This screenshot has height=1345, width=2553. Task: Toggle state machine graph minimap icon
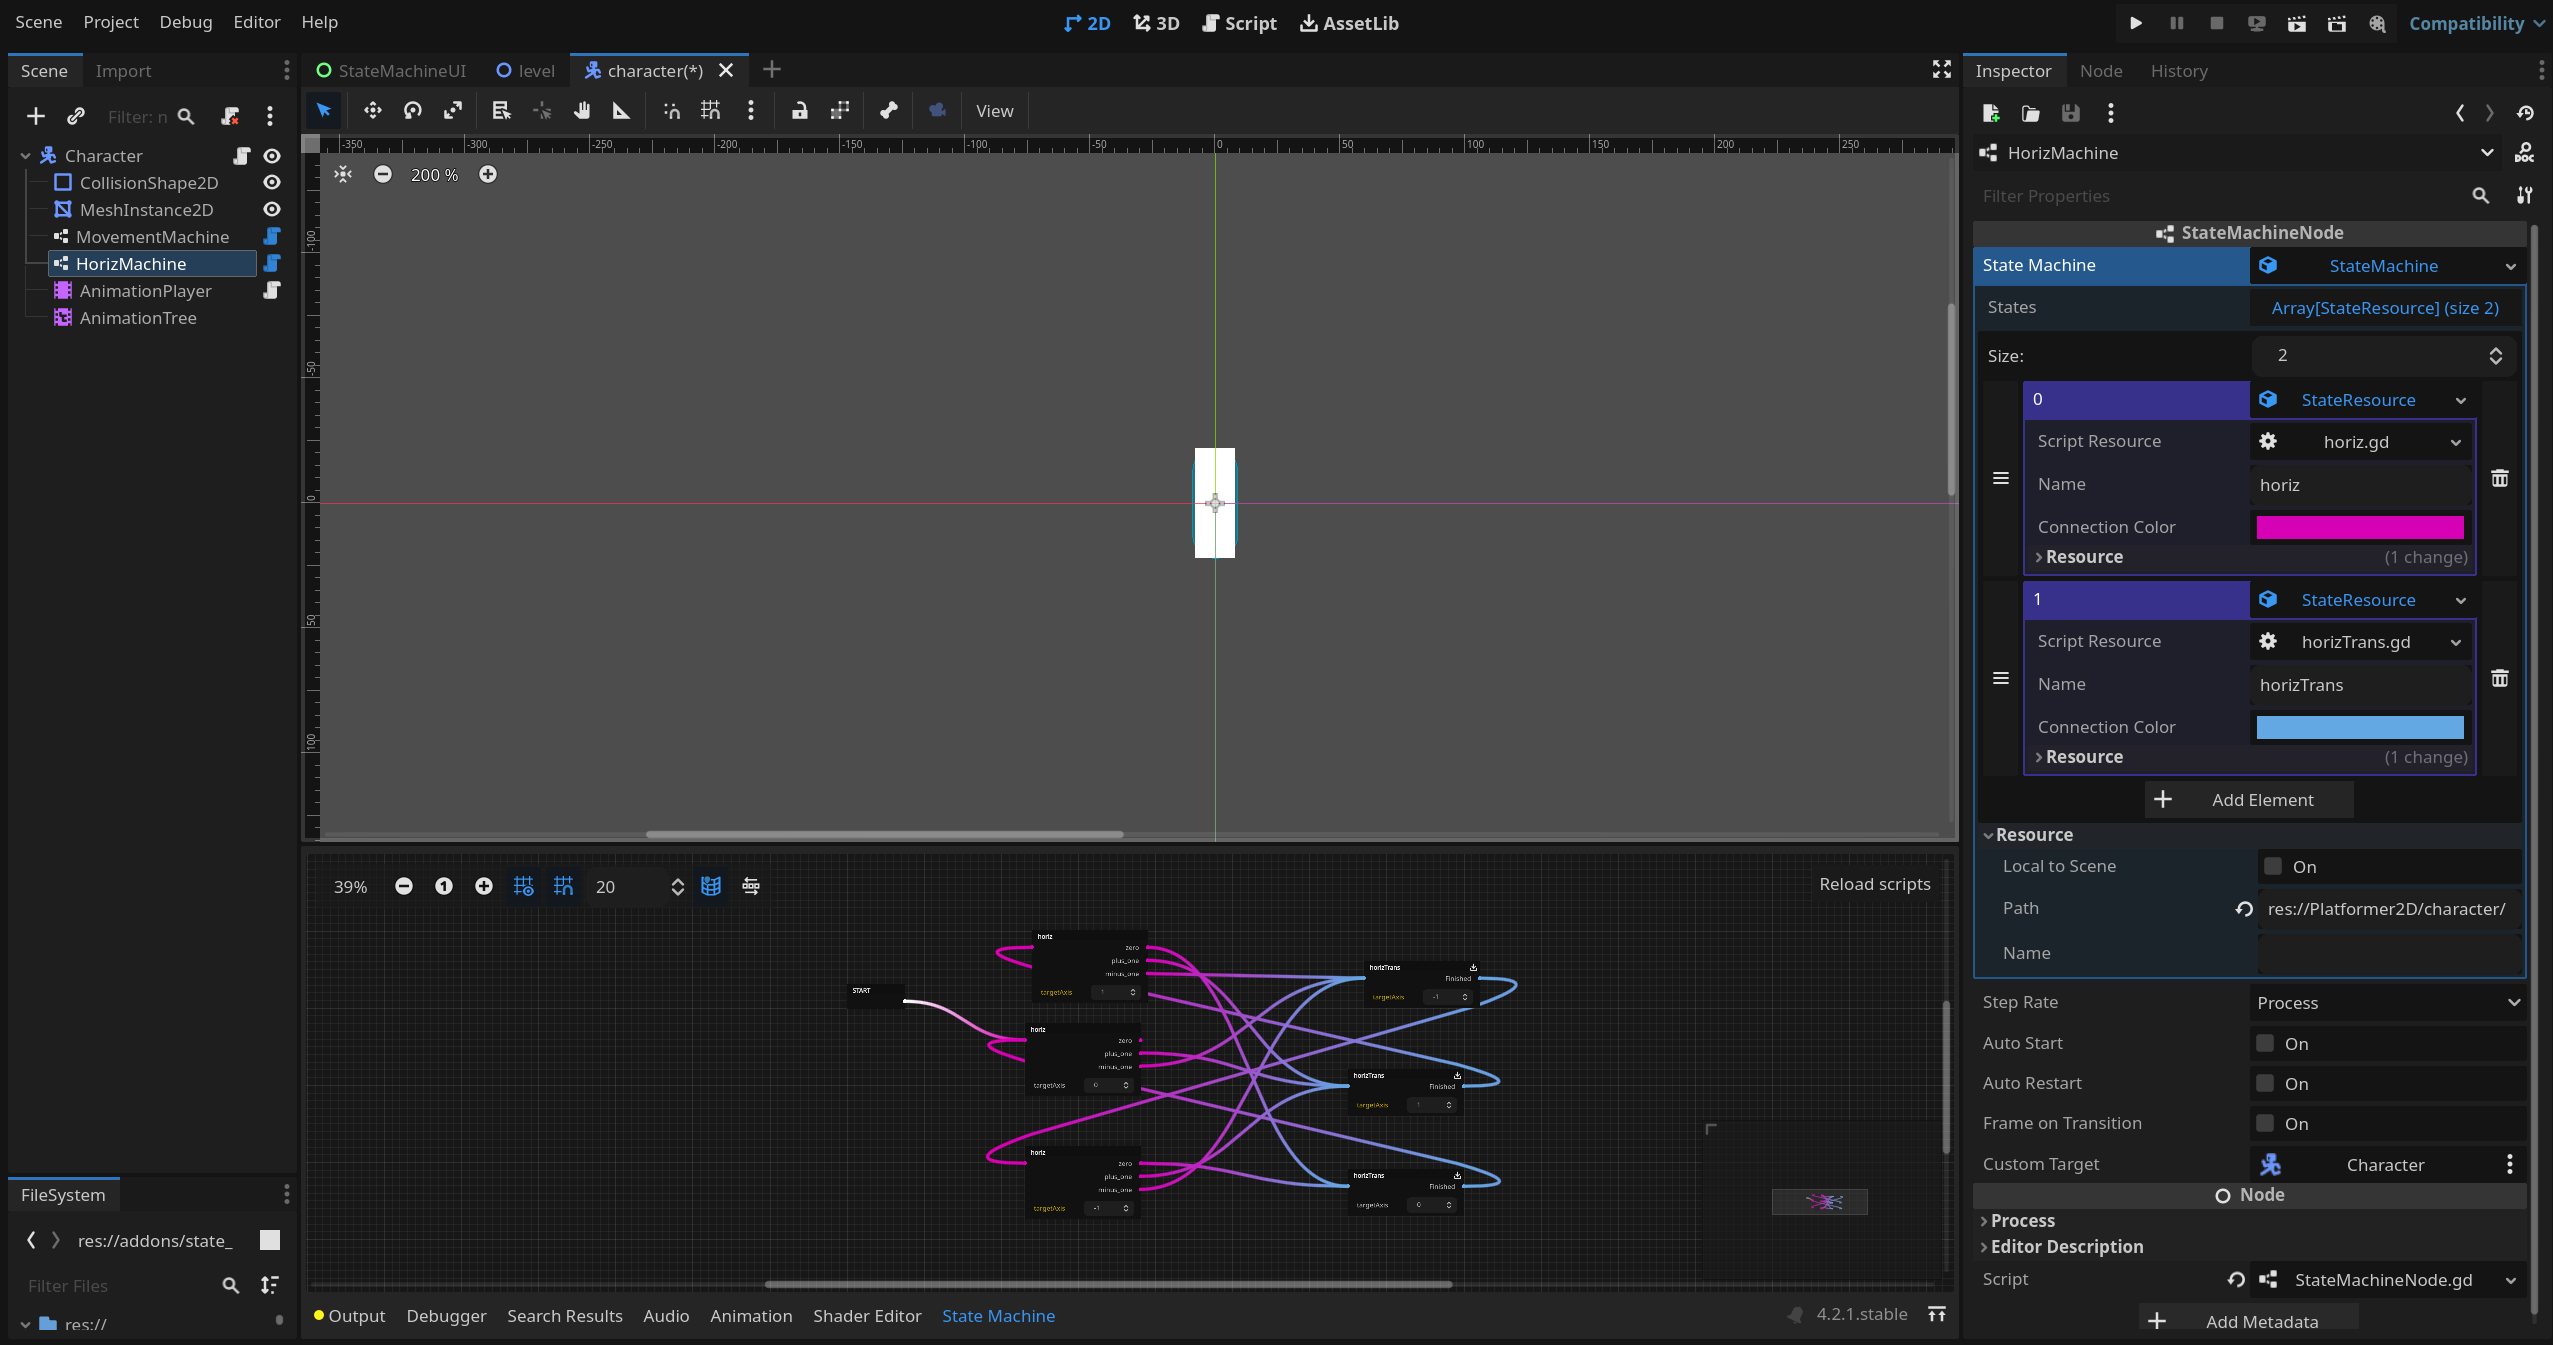pos(711,886)
